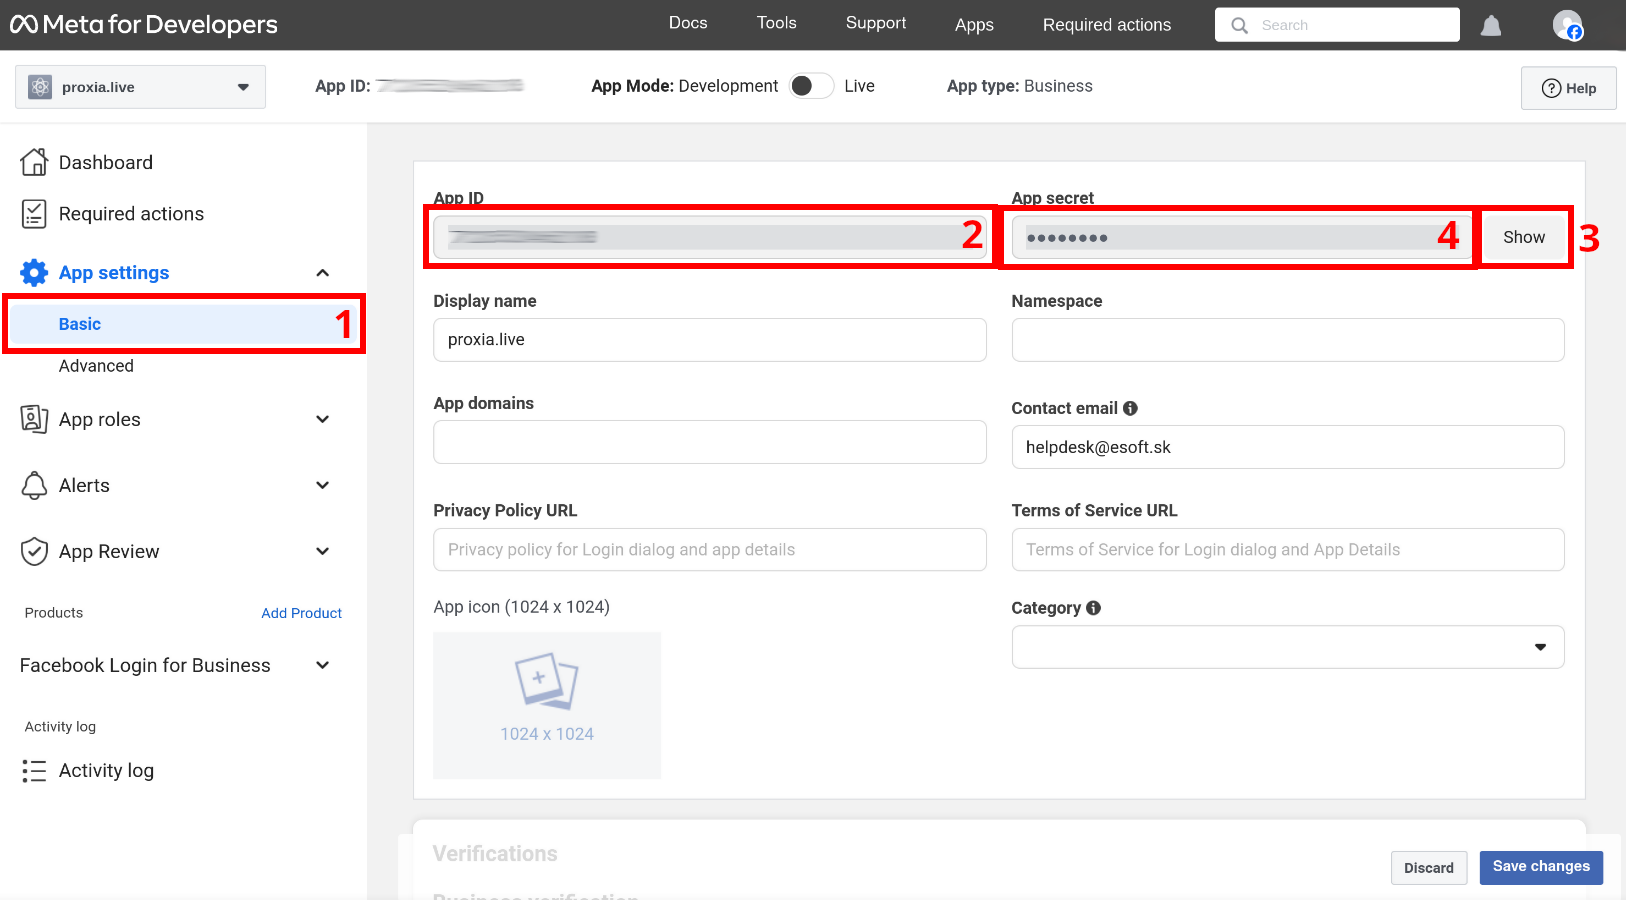Viewport: 1626px width, 900px height.
Task: Open the proxia.live app selector dropdown
Action: pyautogui.click(x=140, y=87)
